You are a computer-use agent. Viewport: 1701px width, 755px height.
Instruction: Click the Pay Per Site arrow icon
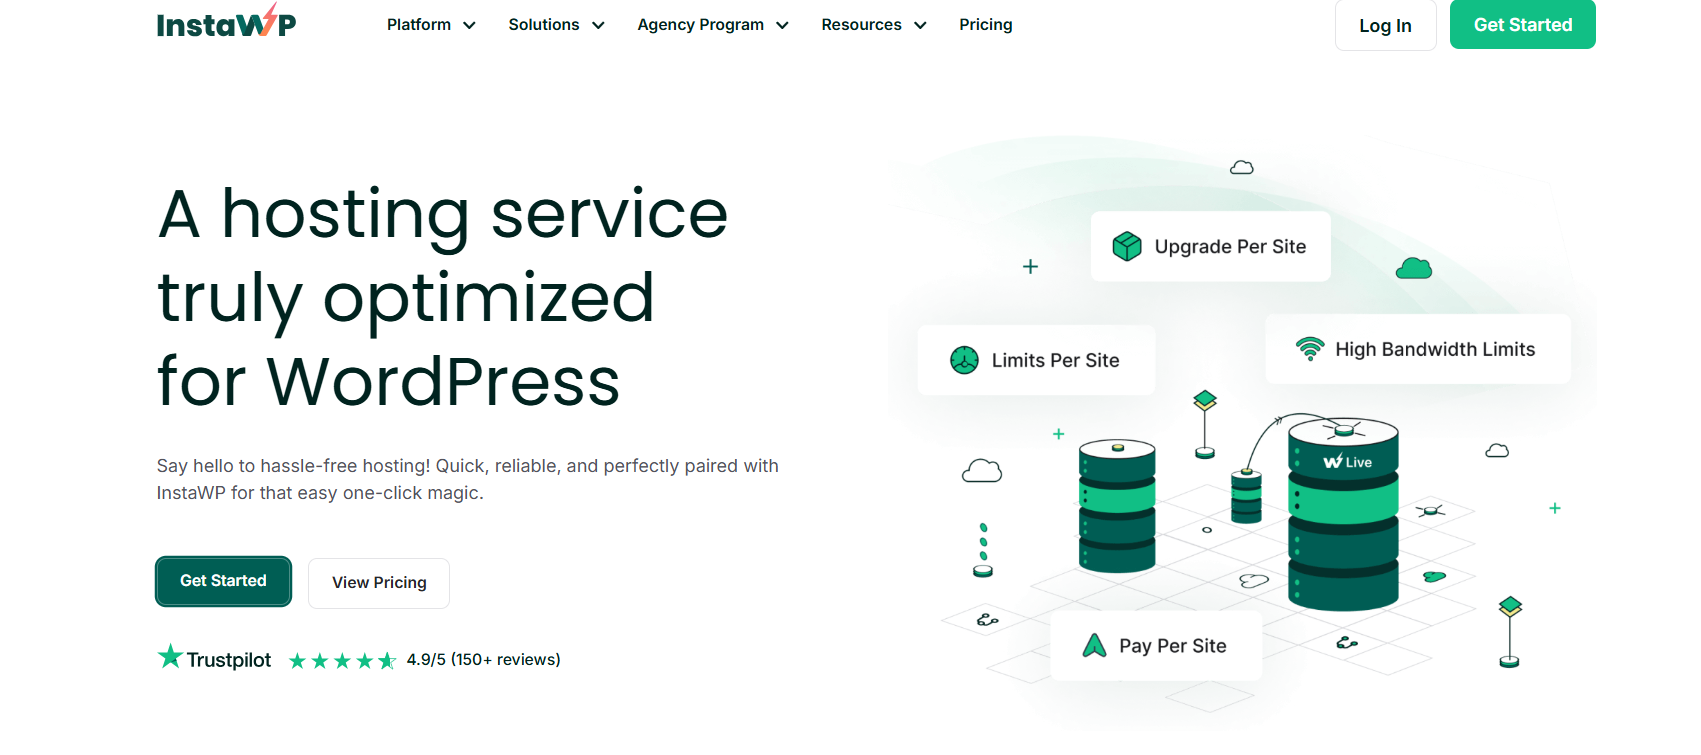pos(1095,646)
